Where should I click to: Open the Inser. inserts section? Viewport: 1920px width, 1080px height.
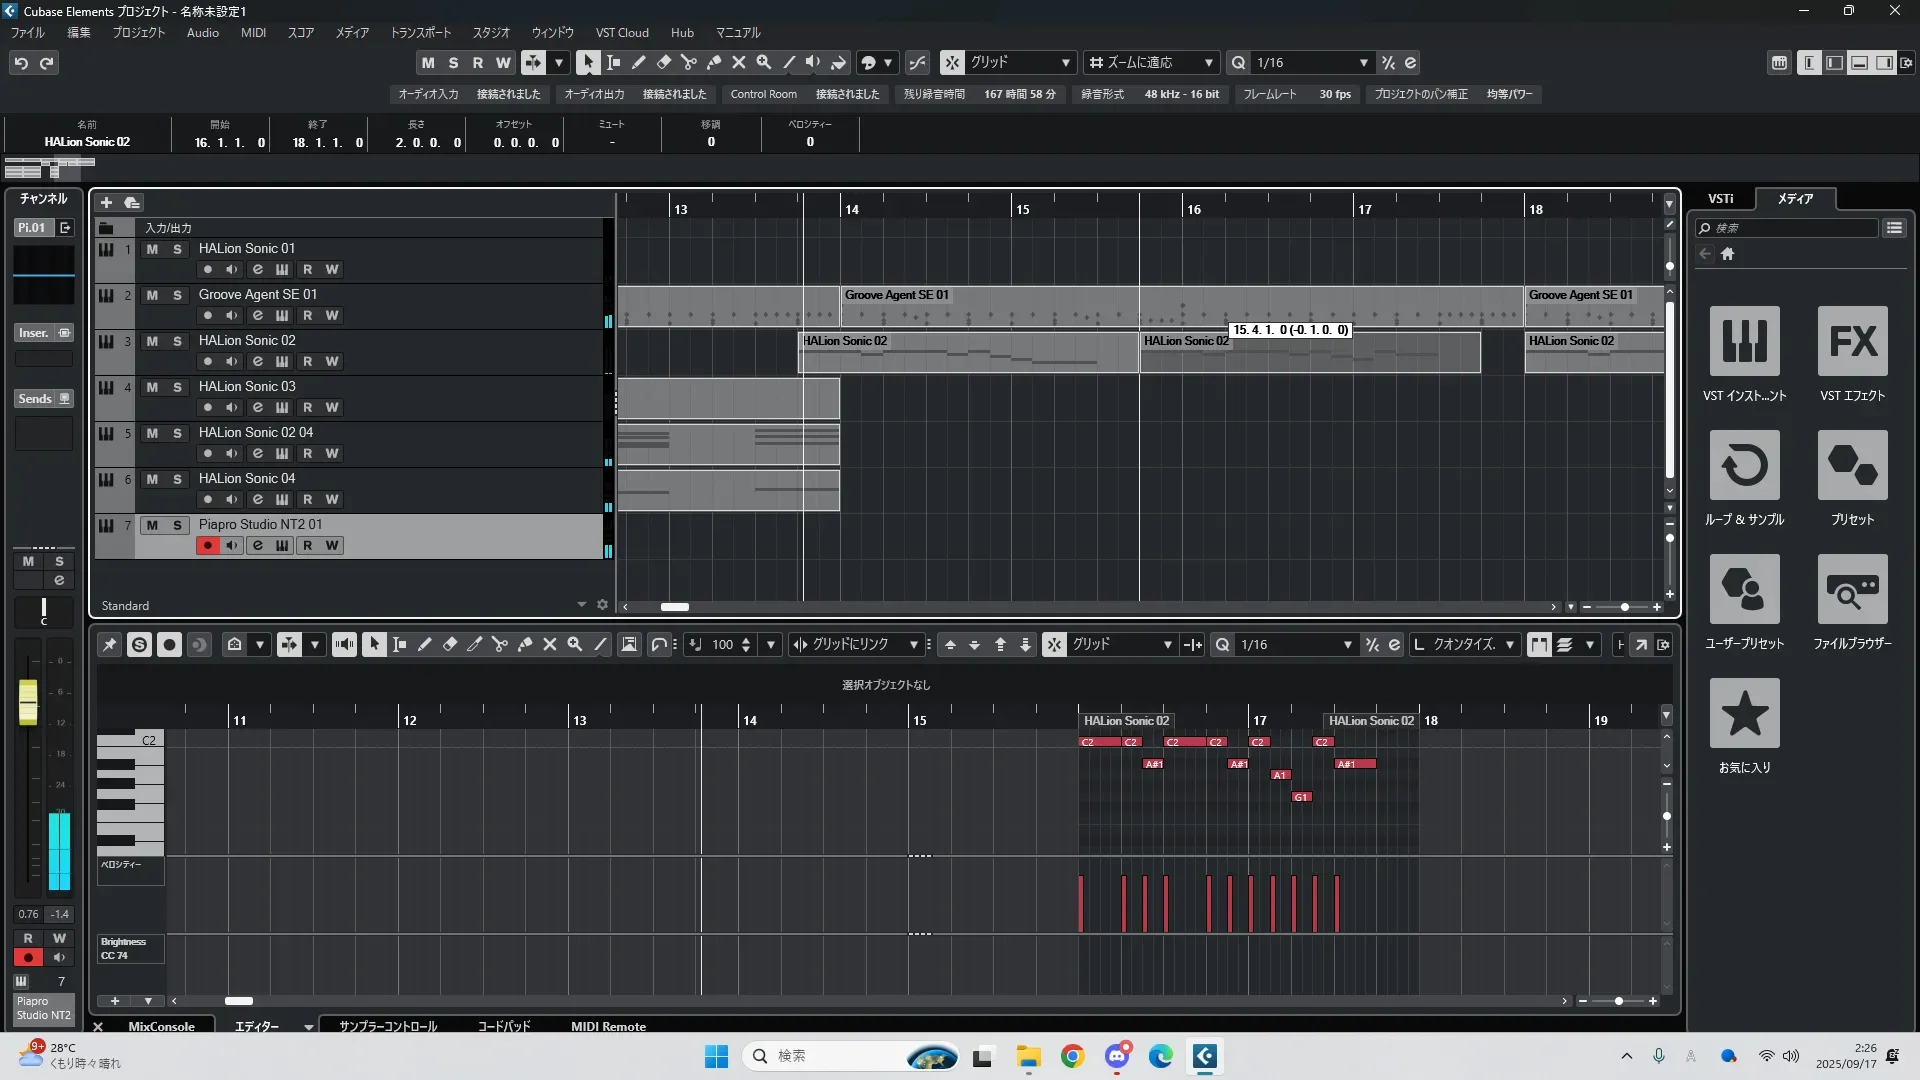(34, 333)
